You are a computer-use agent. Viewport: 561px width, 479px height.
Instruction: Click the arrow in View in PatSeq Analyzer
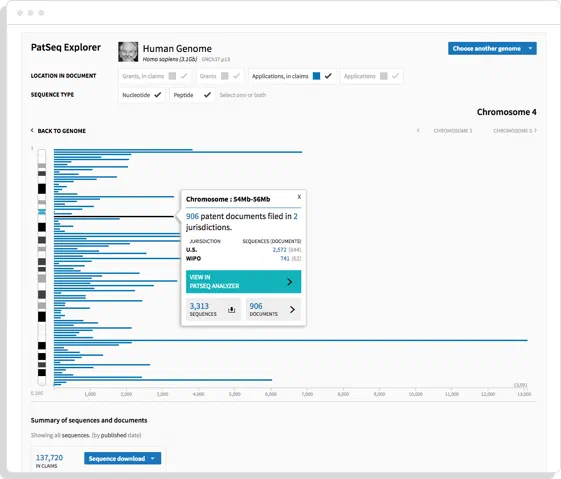290,282
